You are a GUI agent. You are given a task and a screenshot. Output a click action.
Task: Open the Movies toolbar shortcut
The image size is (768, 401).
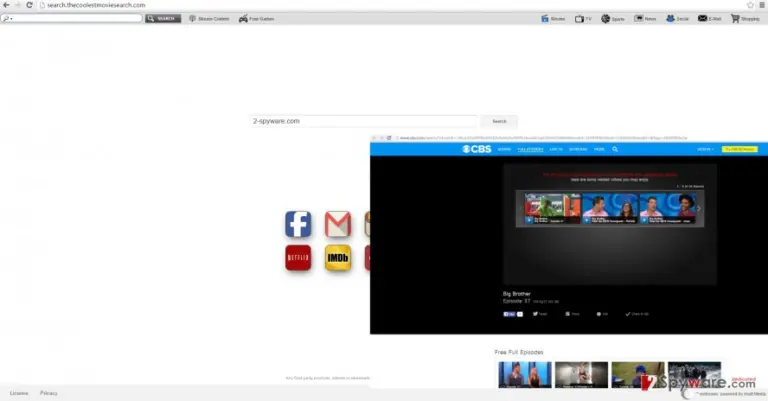pos(553,19)
